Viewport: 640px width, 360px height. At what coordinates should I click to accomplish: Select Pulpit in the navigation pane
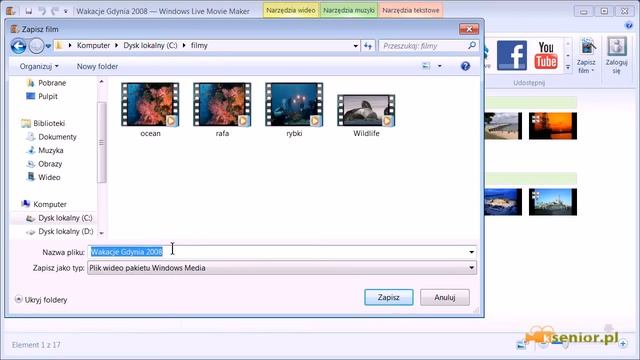point(42,96)
